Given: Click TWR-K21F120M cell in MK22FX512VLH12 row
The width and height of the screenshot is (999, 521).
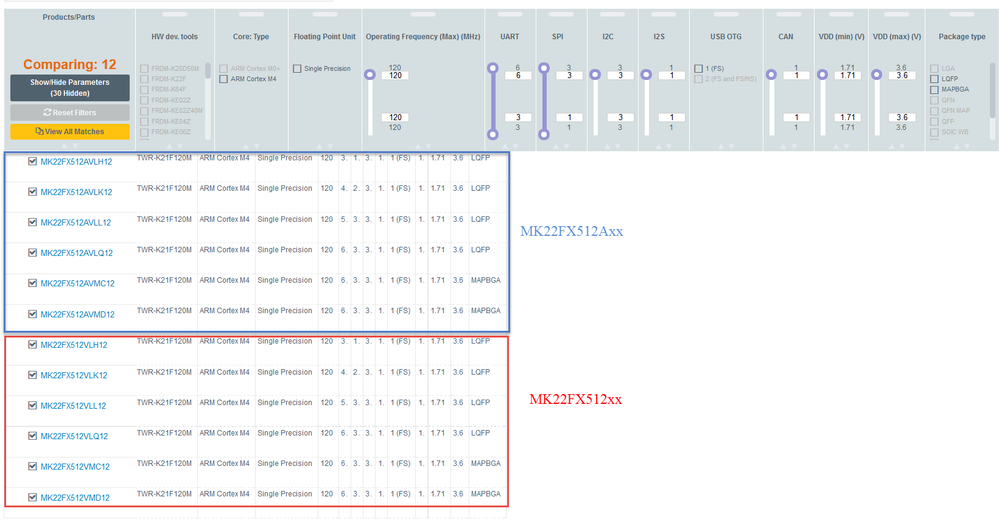Looking at the screenshot, I should [x=164, y=341].
